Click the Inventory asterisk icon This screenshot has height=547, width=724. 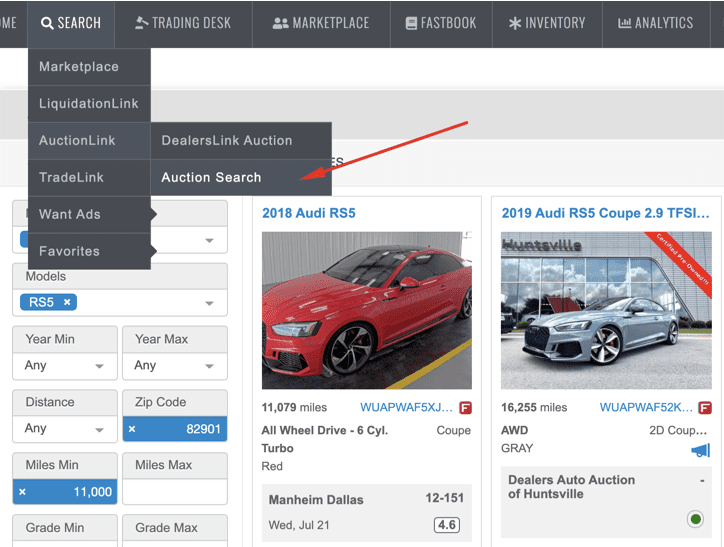click(x=515, y=23)
